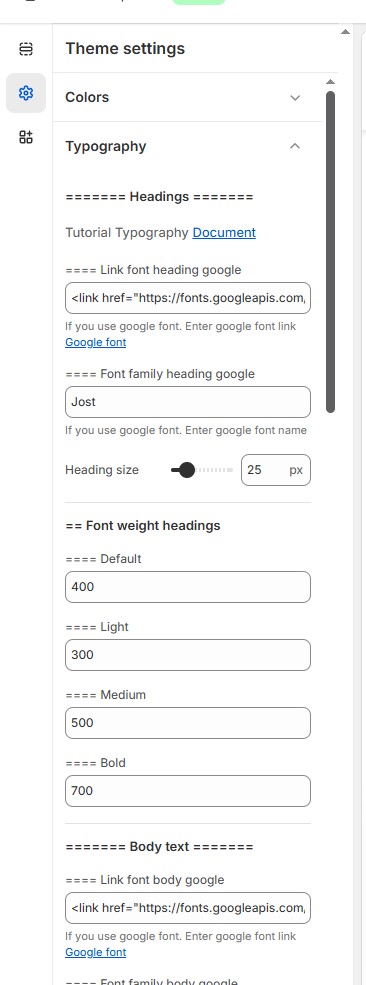Viewport: 366px width, 985px height.
Task: Select the Theme settings gear icon
Action: pyautogui.click(x=26, y=93)
